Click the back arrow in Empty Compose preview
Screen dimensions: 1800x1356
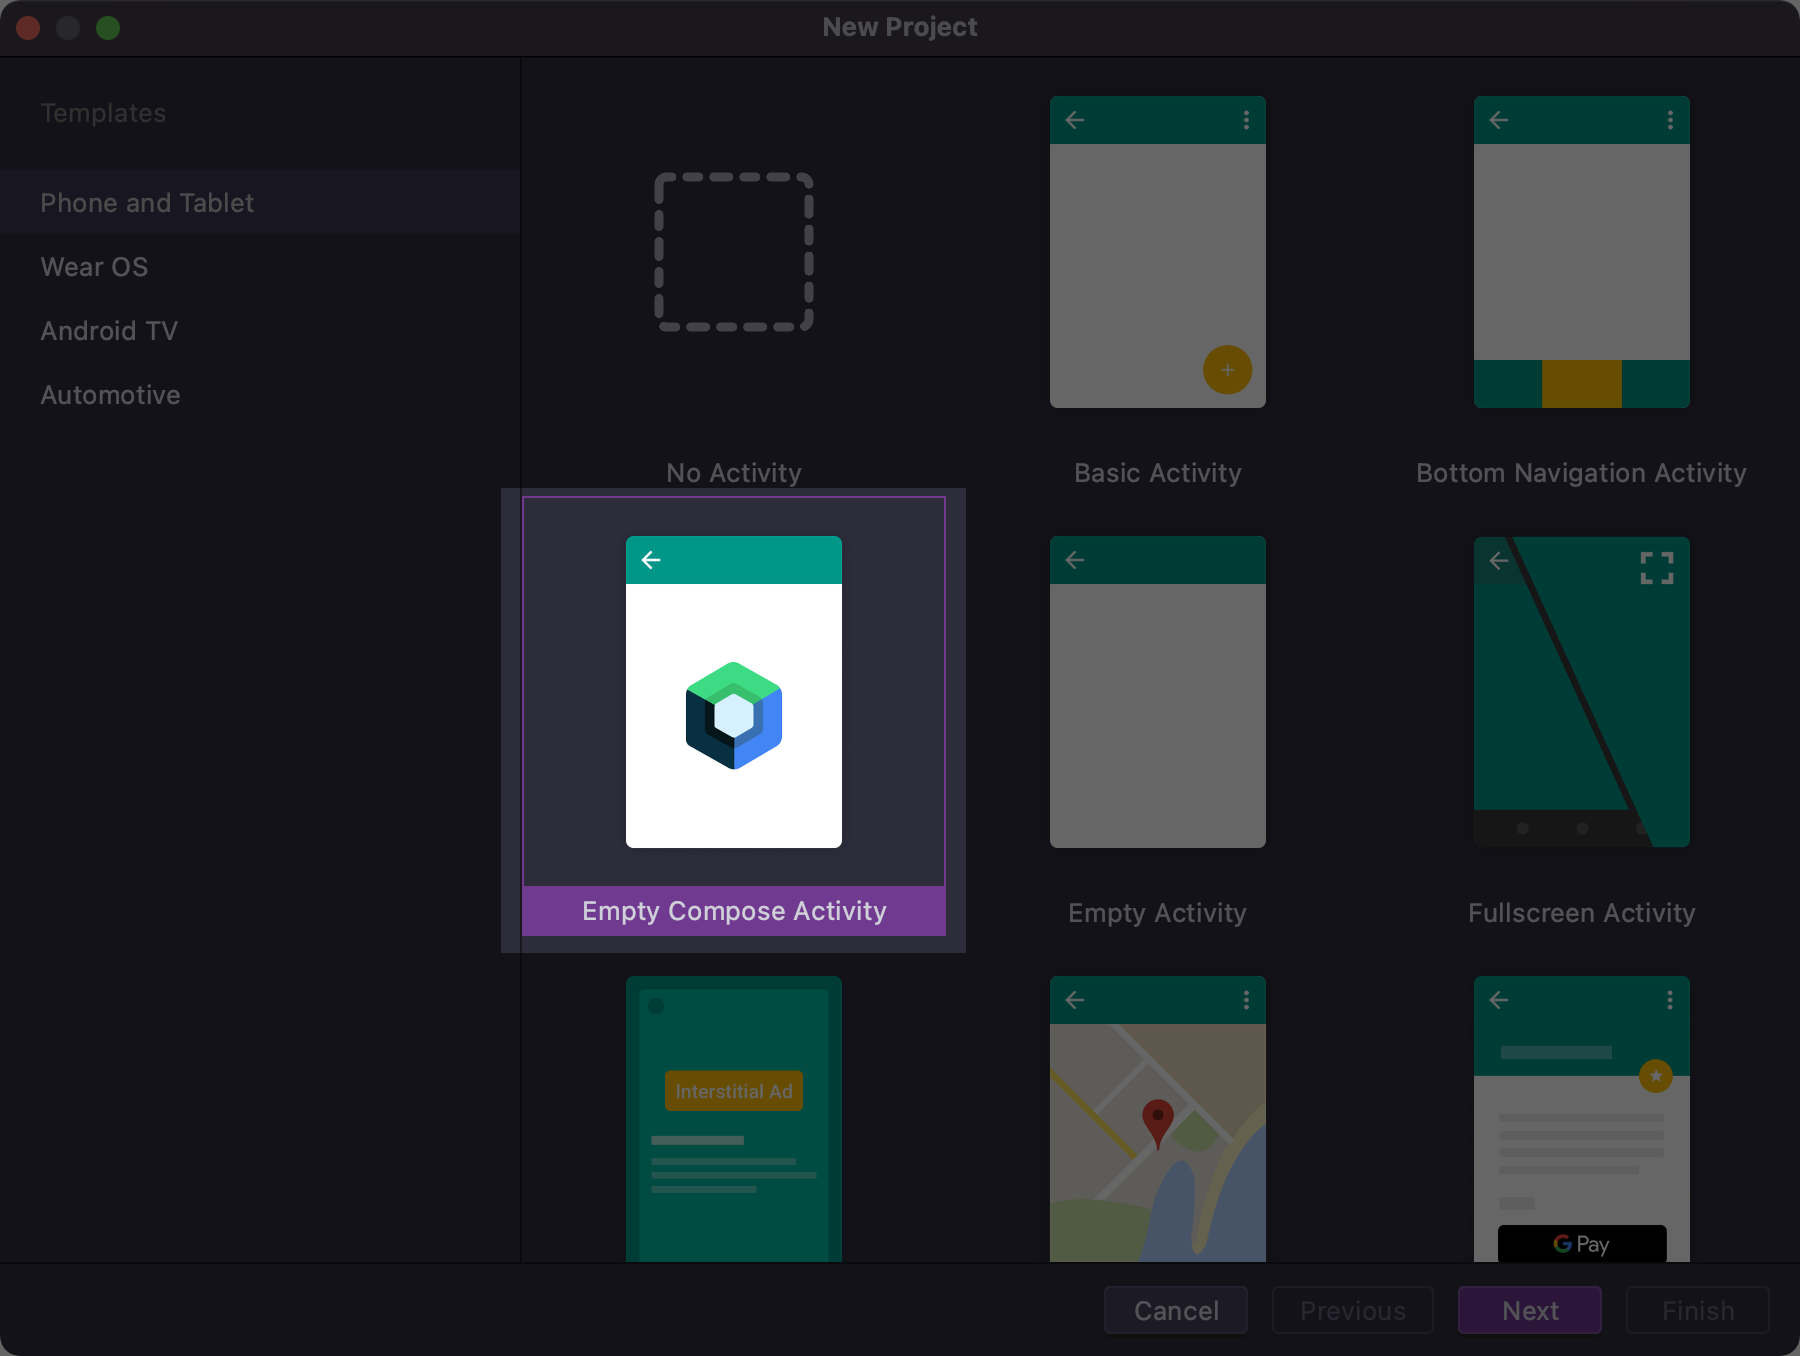click(651, 560)
